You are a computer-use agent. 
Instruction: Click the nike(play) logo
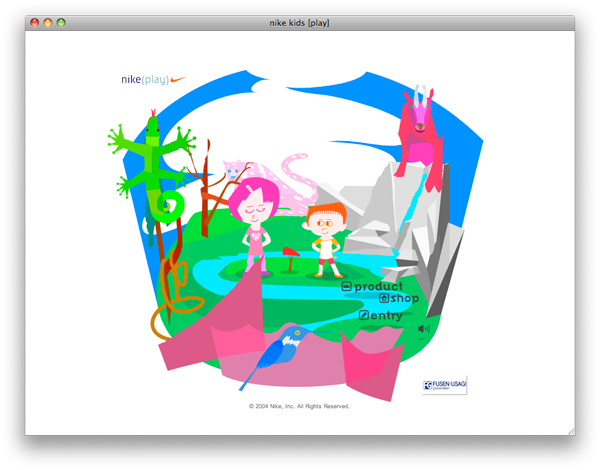click(154, 79)
